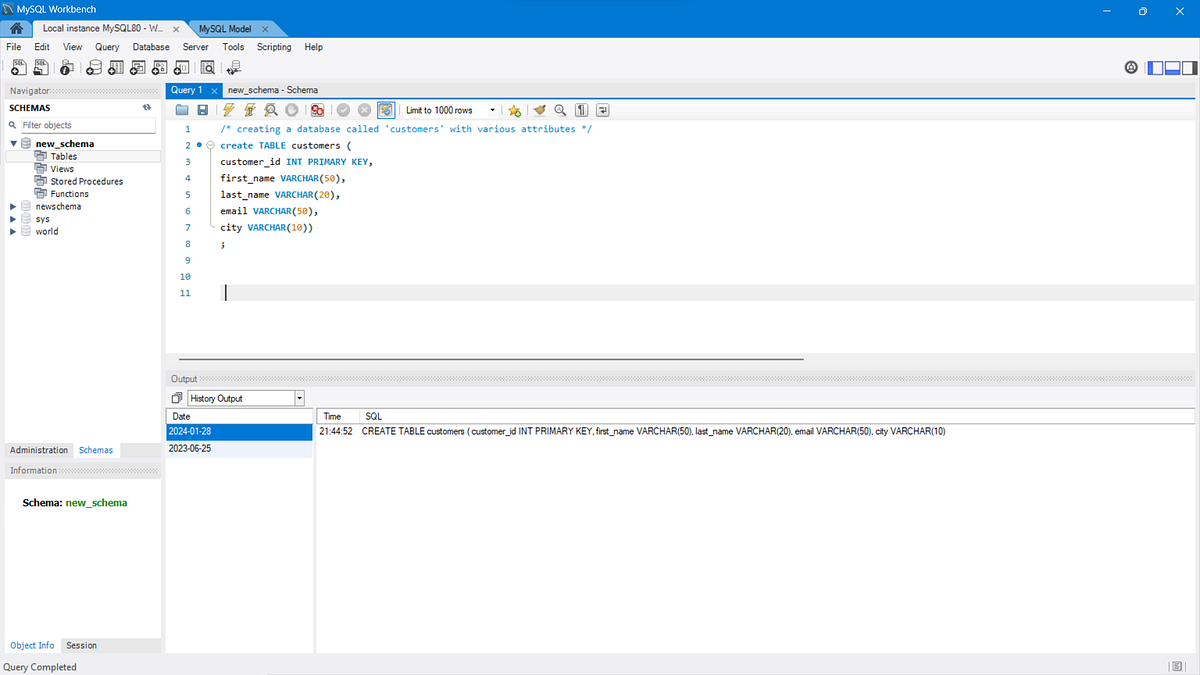Change the History Output dropdown selection
Screen dimensions: 1200x675
(x=298, y=397)
